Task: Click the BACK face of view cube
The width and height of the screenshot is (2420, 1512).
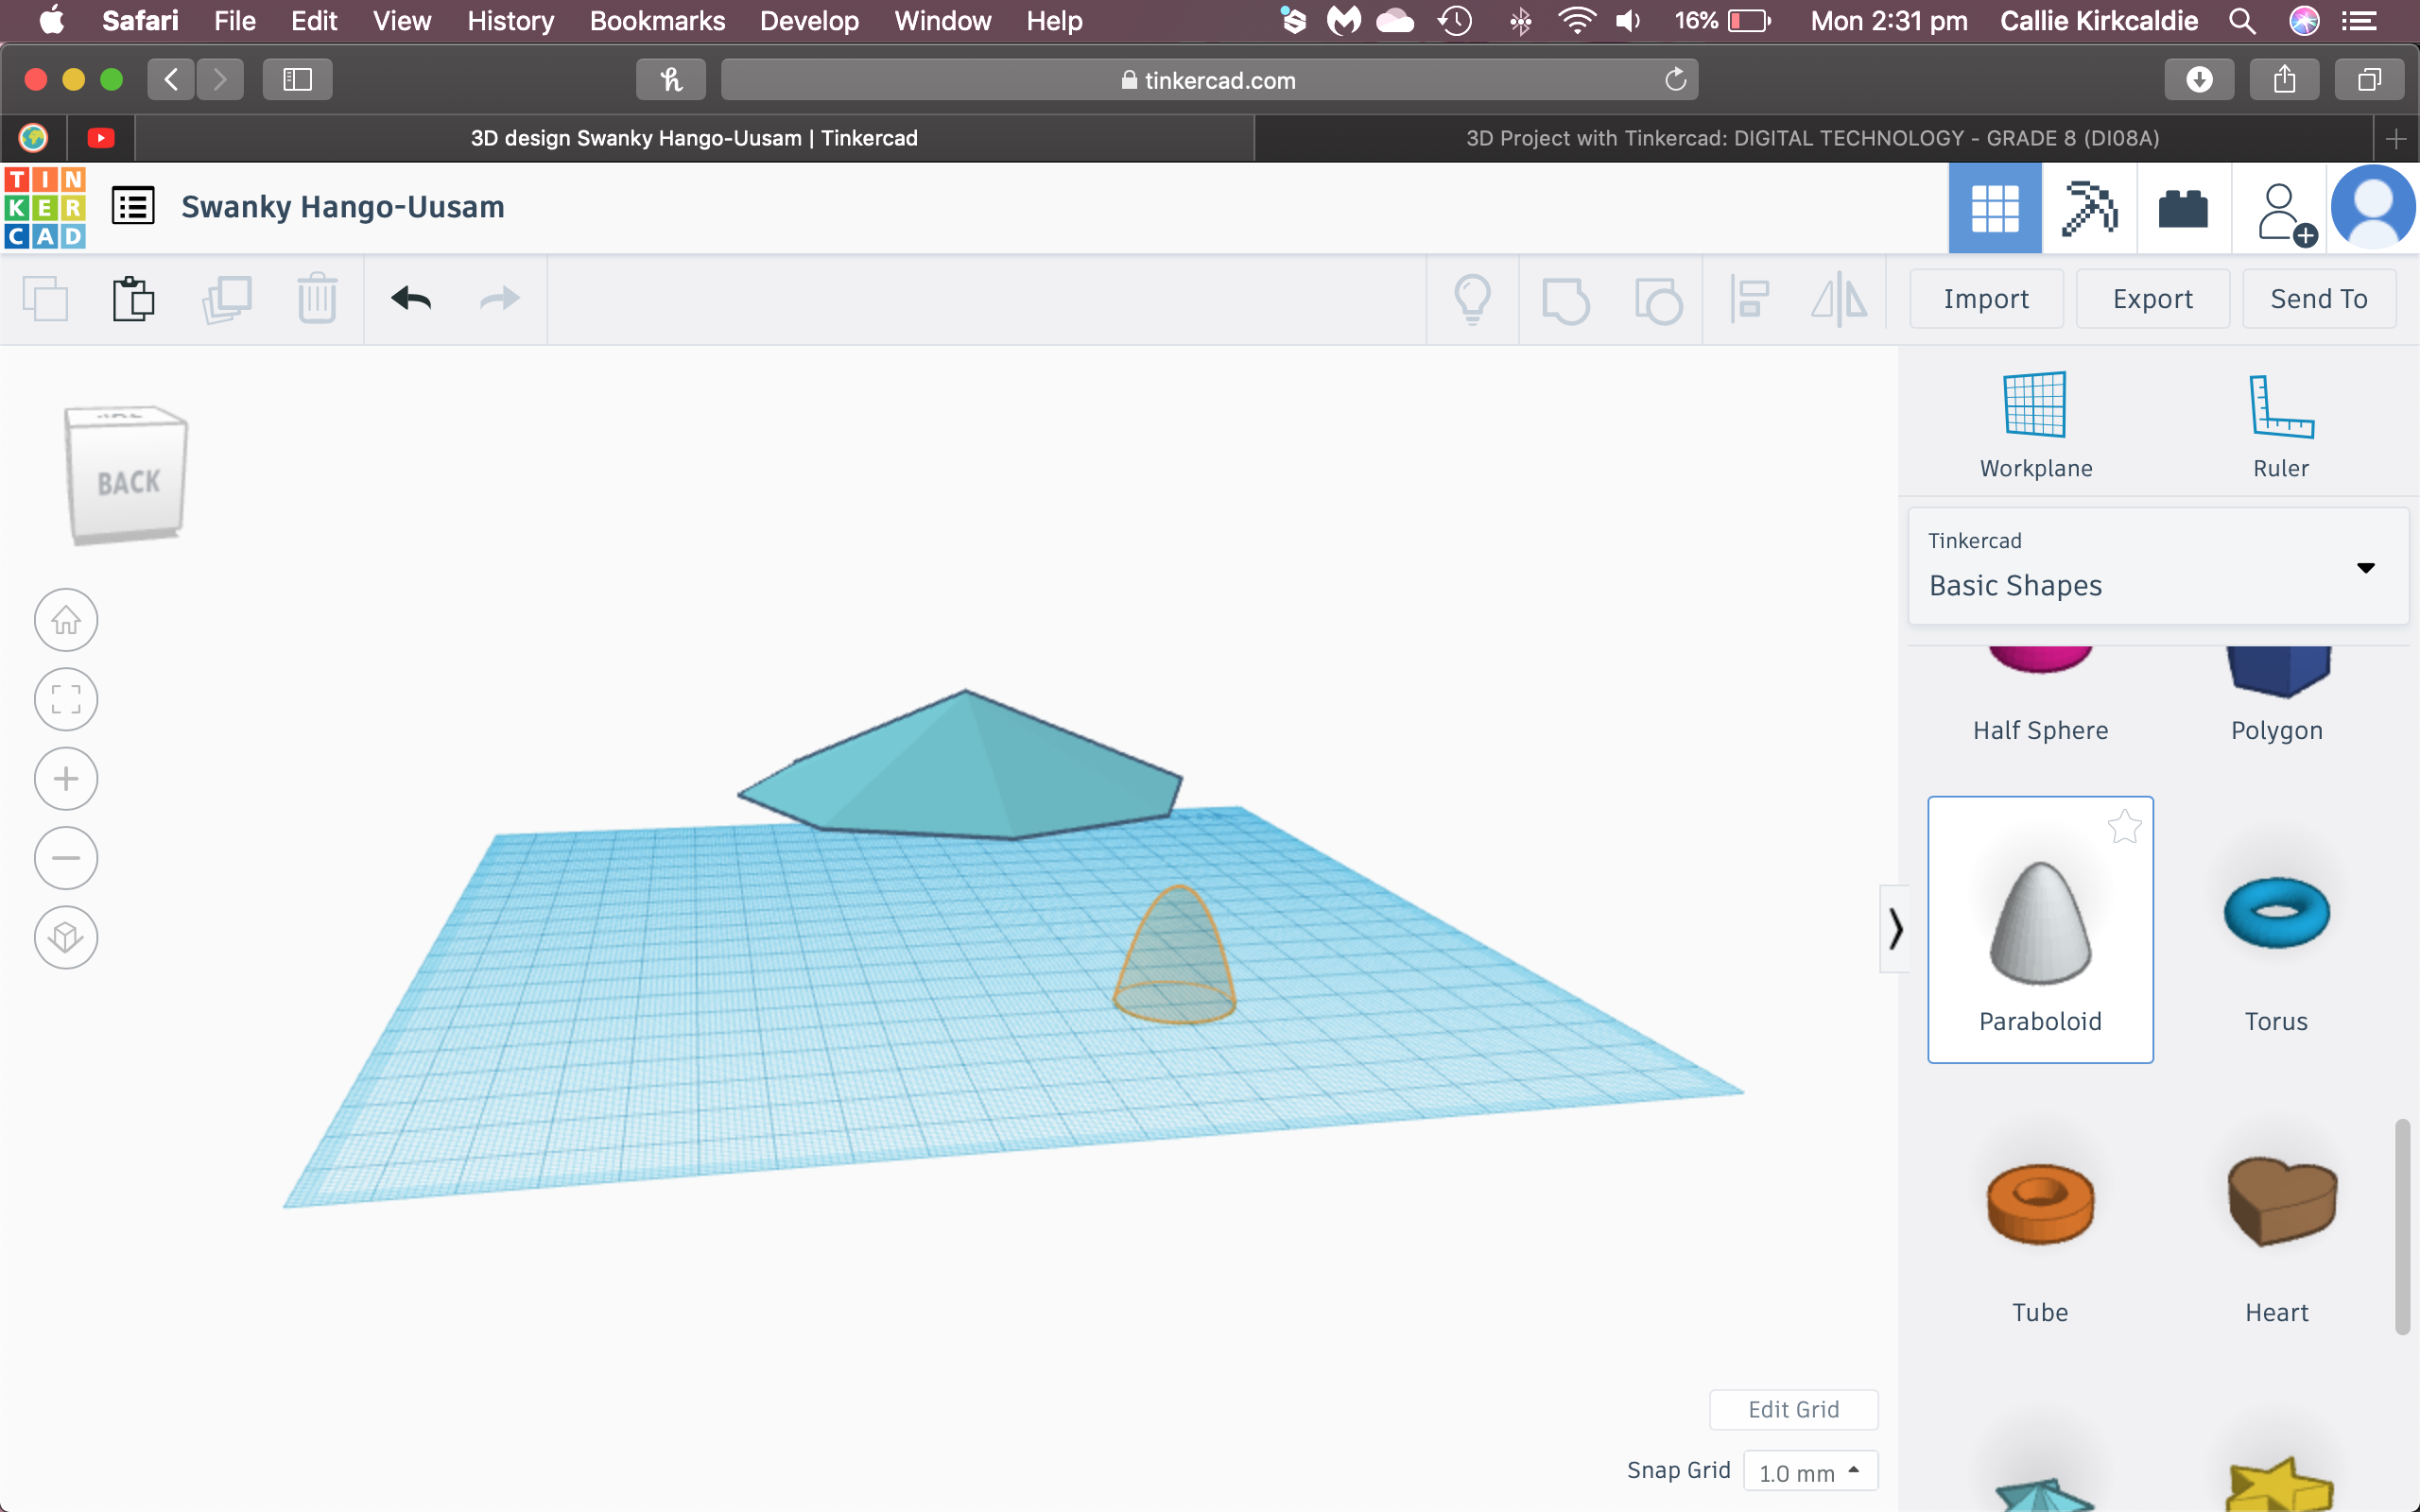Action: coord(128,483)
